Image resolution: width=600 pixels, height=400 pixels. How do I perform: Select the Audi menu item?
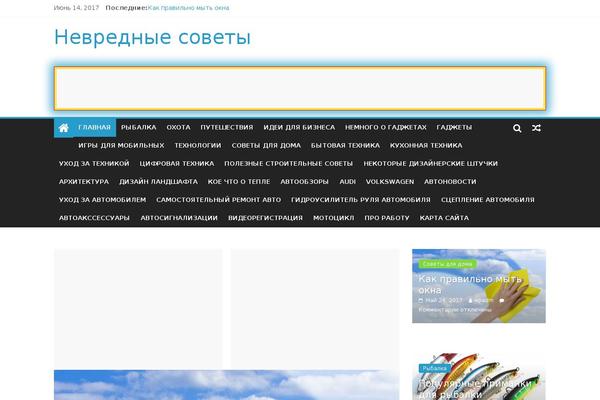click(347, 181)
